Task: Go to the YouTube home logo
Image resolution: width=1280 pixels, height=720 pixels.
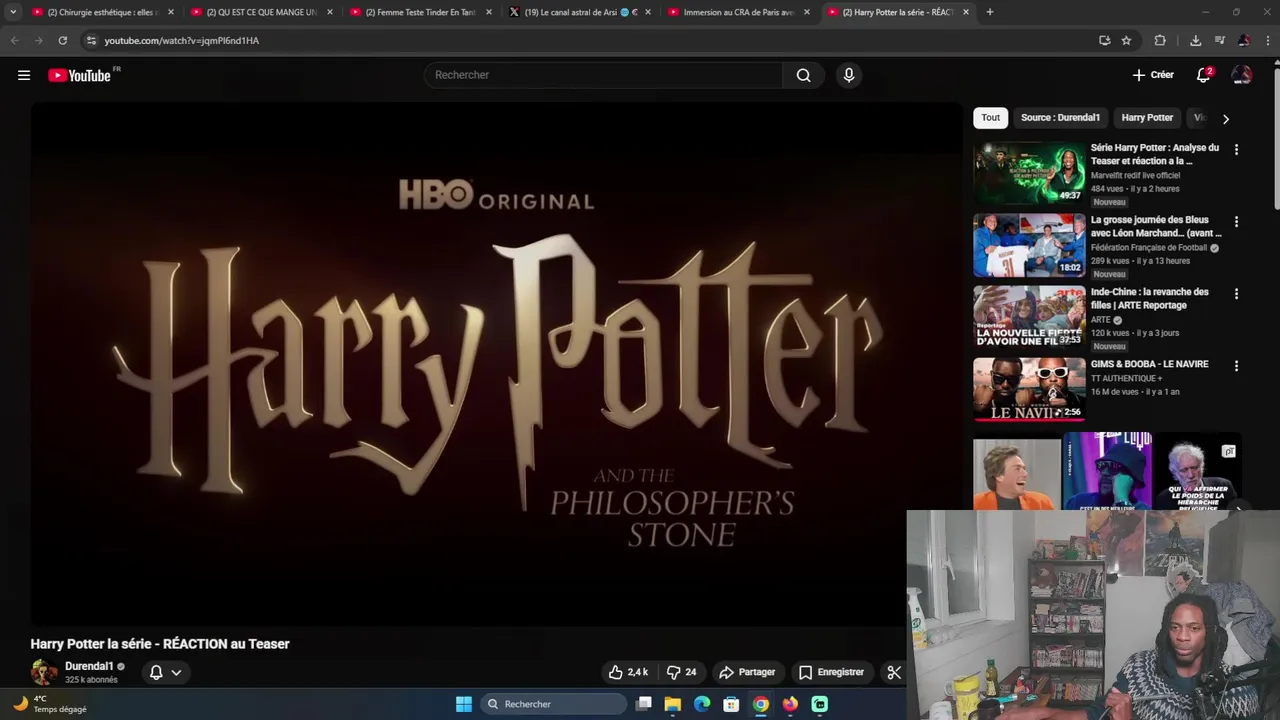Action: pos(79,75)
